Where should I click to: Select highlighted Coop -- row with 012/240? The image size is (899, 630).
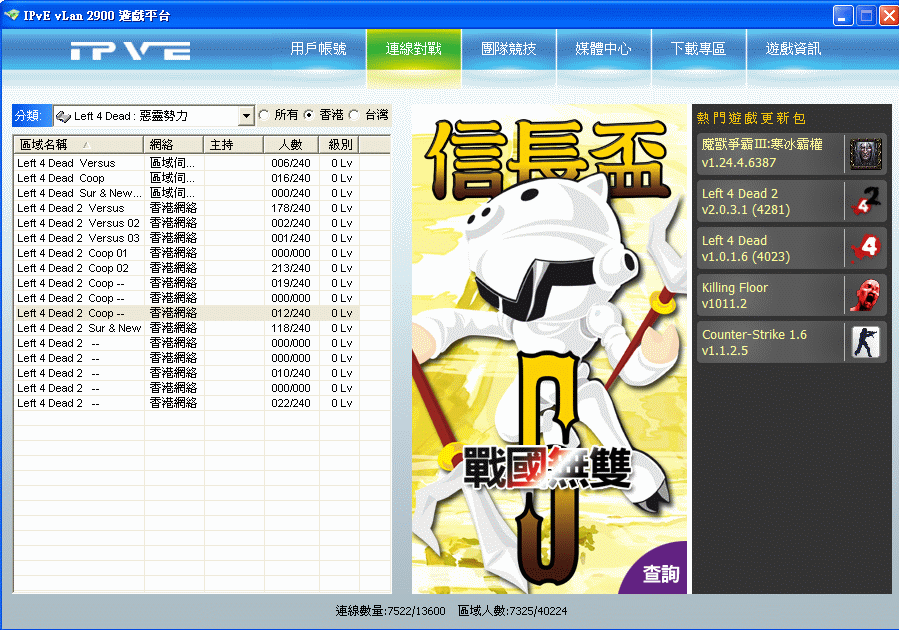pos(186,313)
